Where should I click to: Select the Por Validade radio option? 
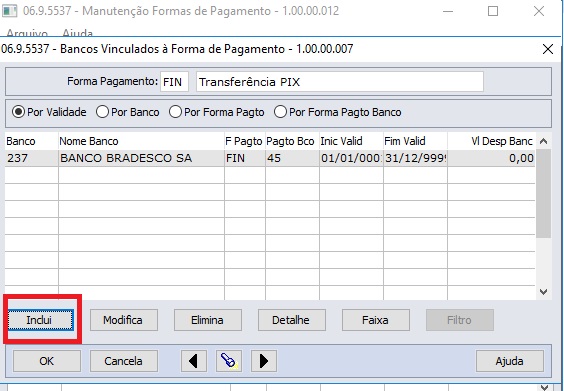(x=49, y=112)
